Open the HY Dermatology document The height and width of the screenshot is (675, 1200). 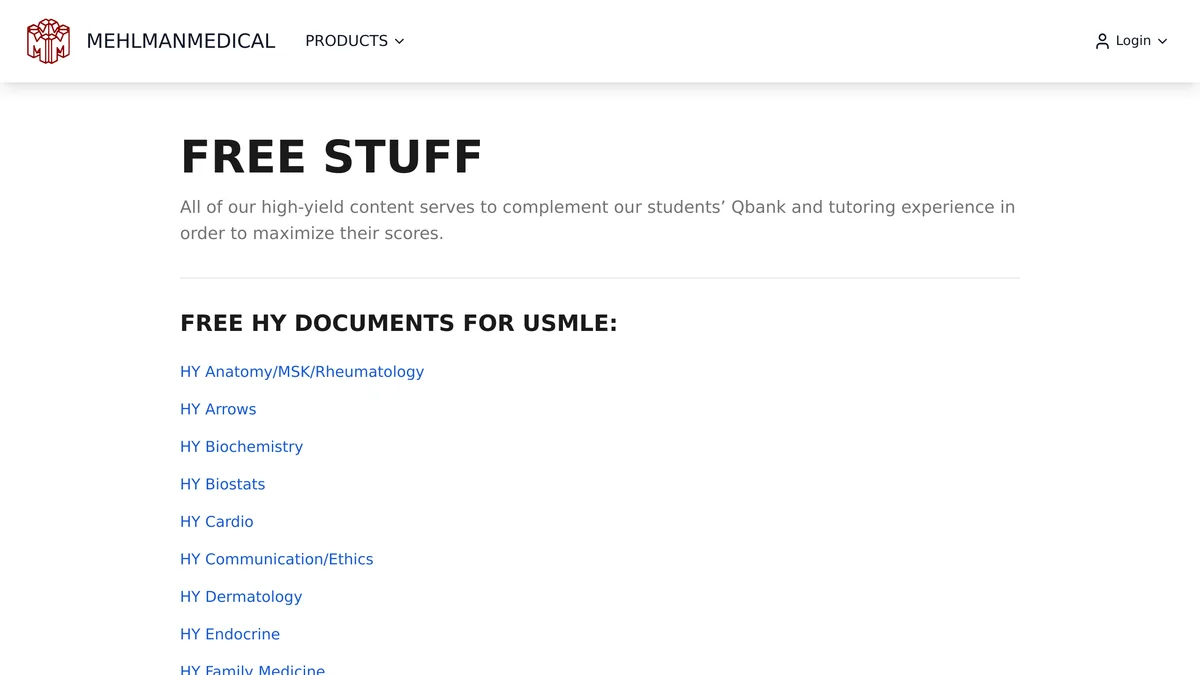pyautogui.click(x=241, y=597)
